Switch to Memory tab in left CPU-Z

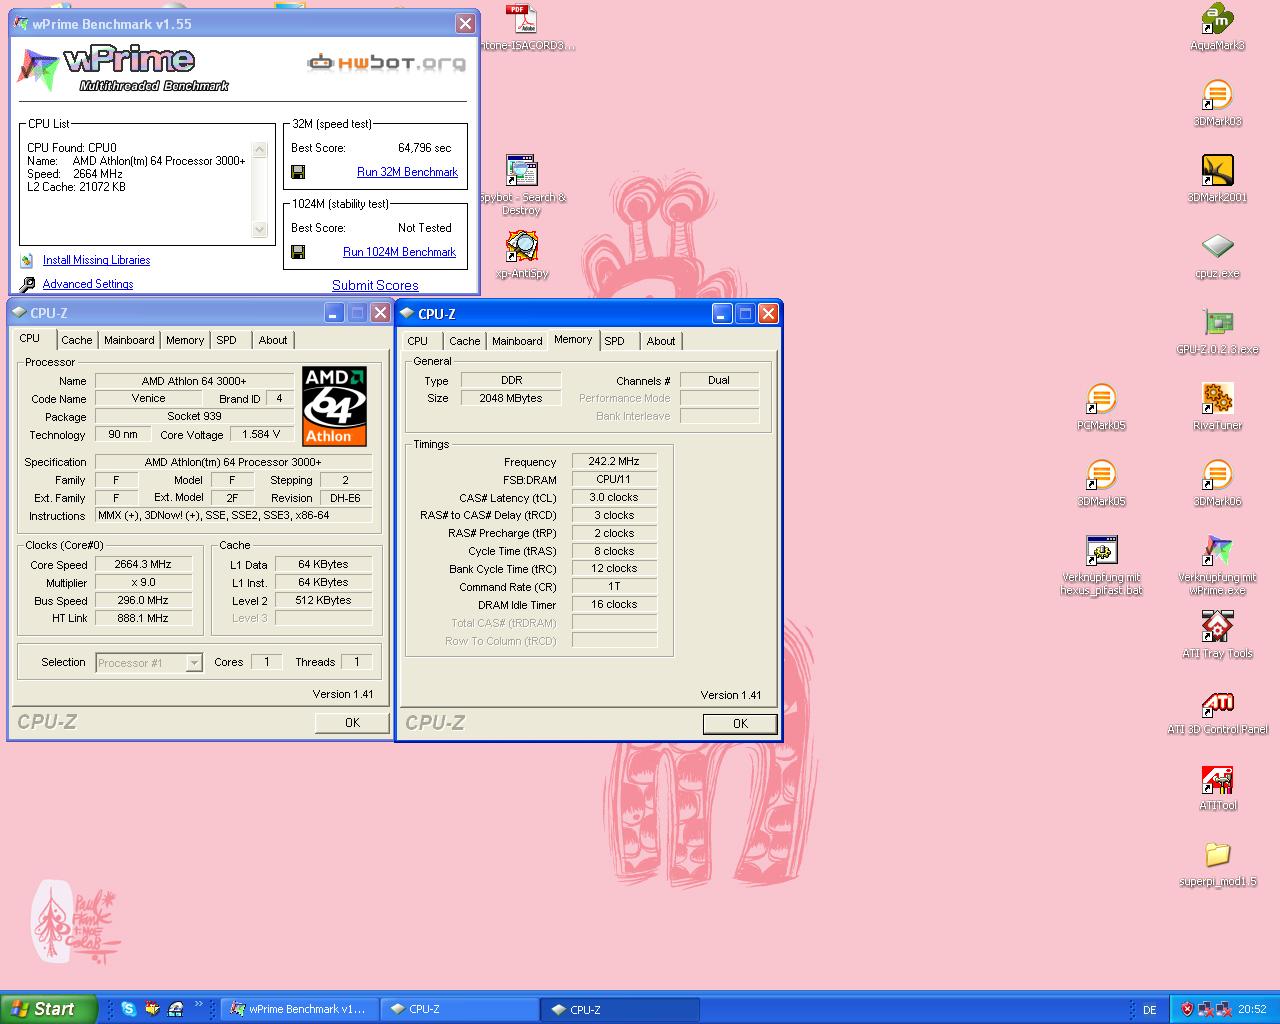pyautogui.click(x=185, y=340)
